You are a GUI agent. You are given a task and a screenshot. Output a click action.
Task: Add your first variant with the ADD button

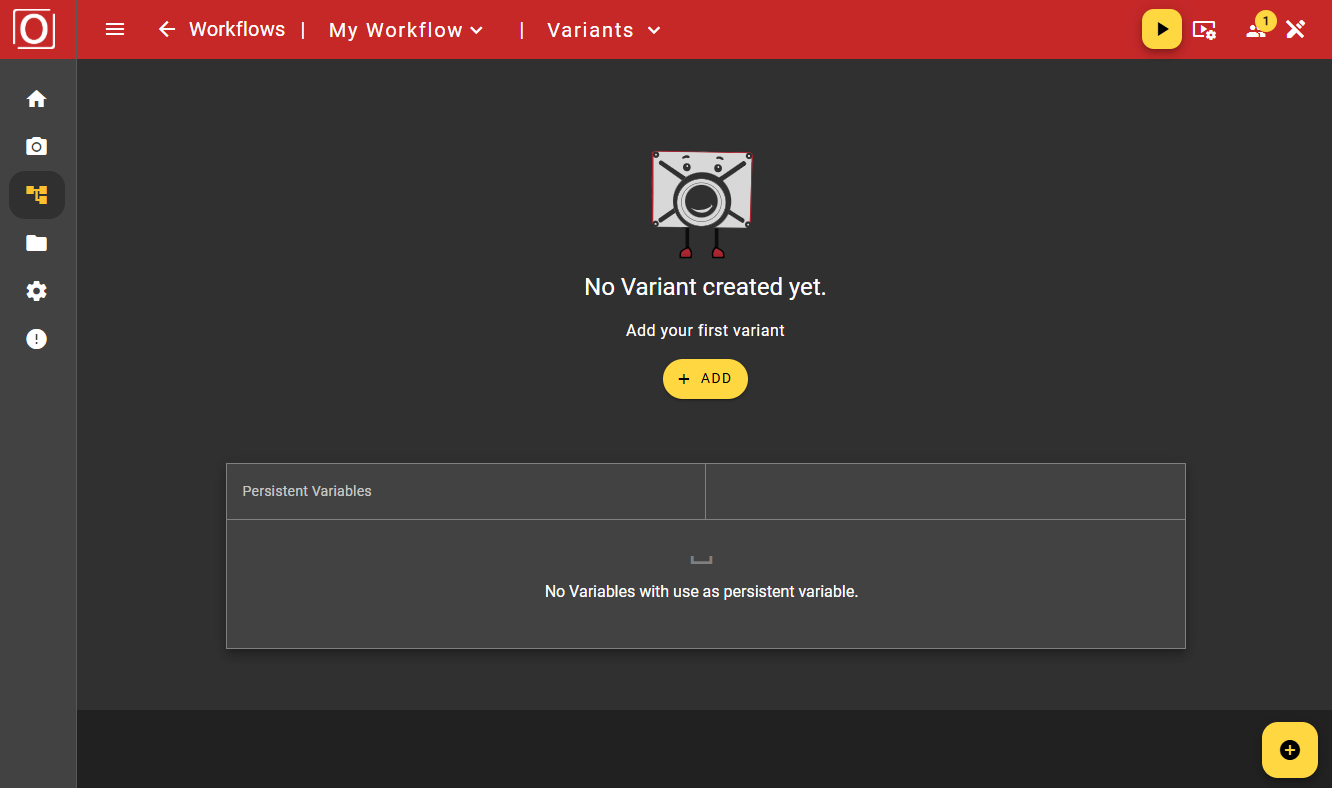(x=705, y=378)
